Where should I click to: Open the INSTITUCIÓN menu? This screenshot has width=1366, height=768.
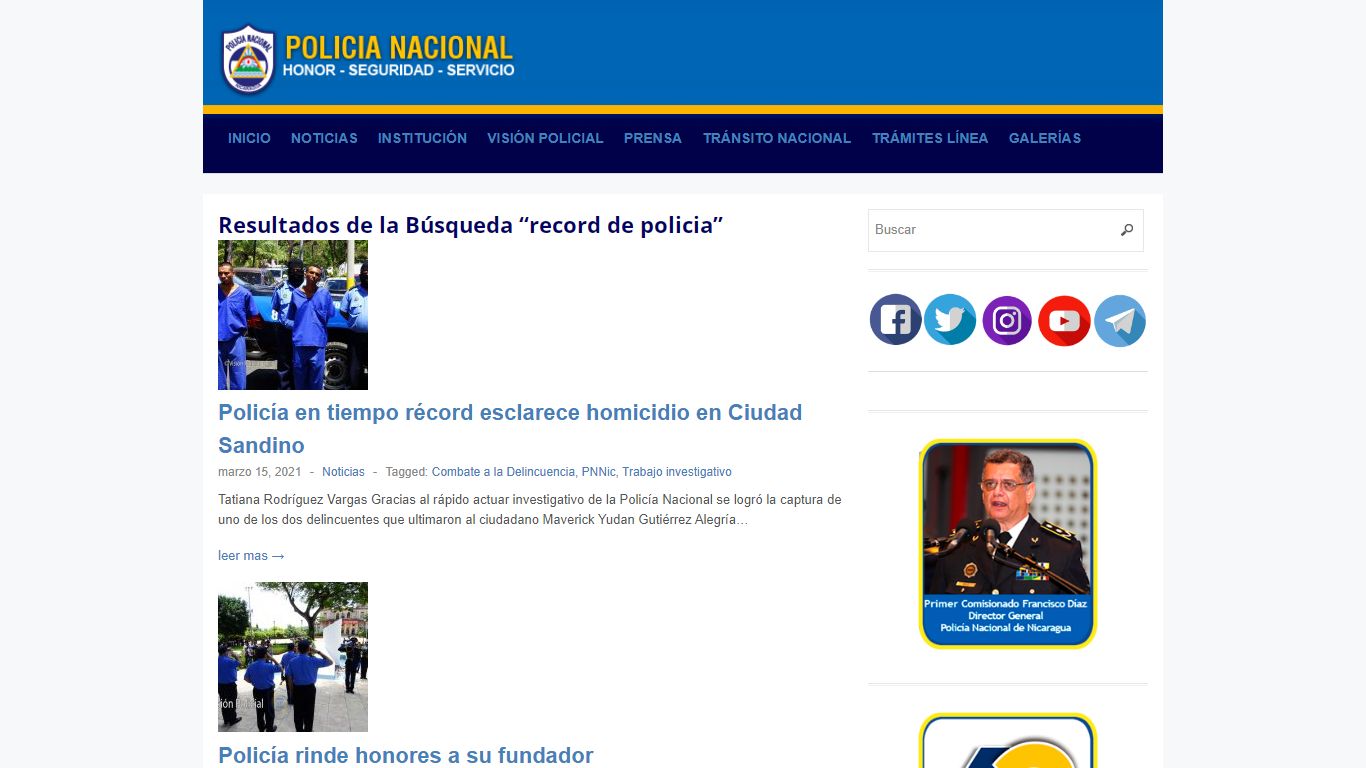422,138
